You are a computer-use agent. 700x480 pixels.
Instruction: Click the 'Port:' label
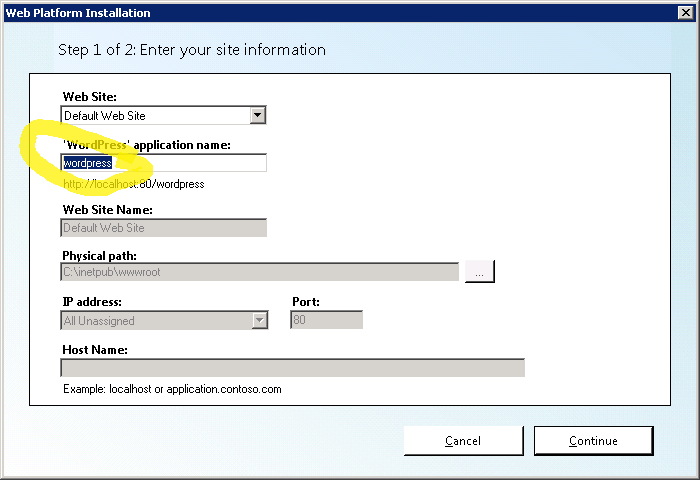(306, 302)
